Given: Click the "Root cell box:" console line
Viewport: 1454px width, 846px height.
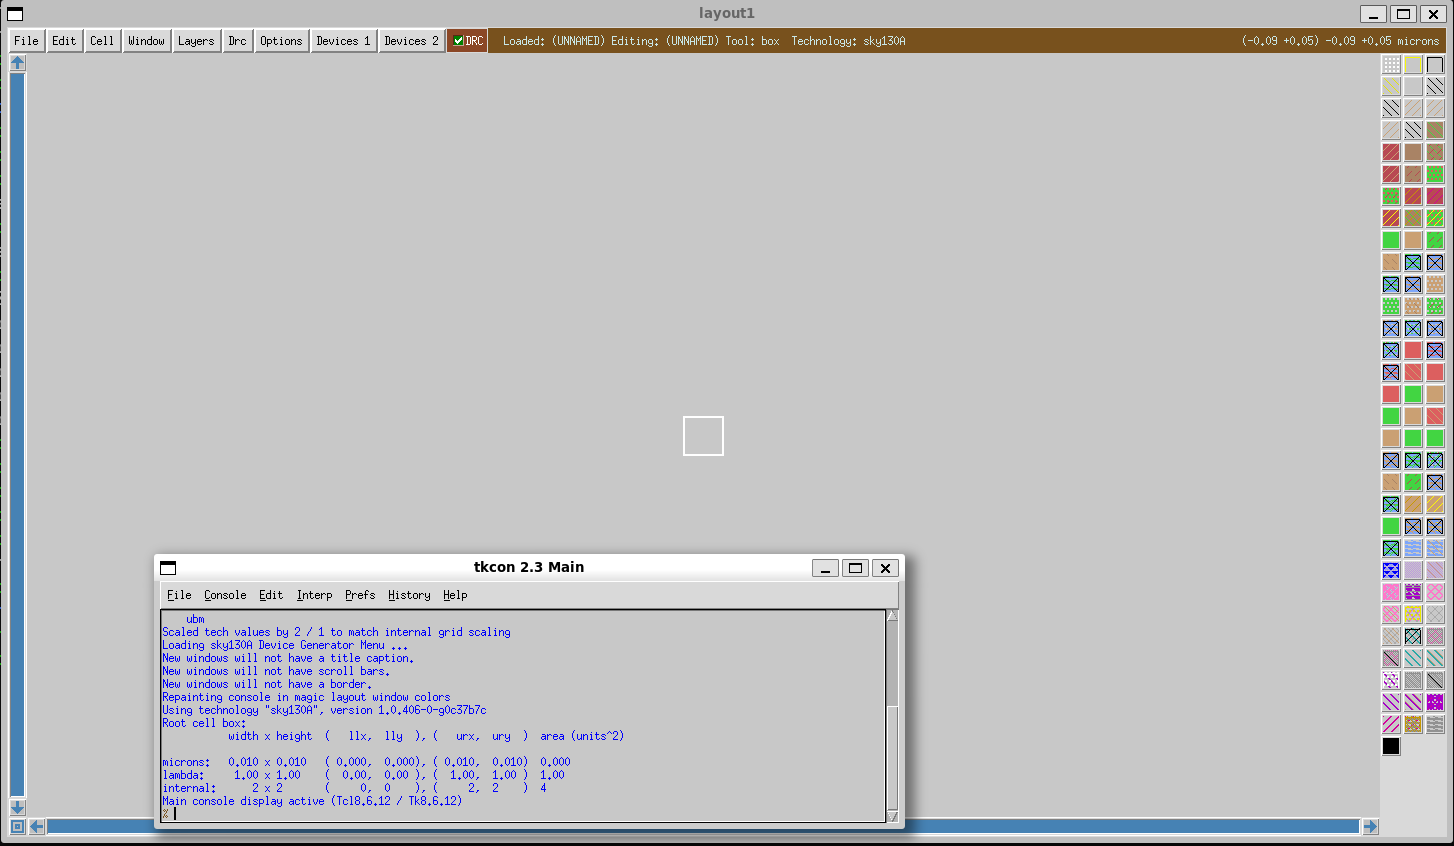Looking at the screenshot, I should [x=204, y=723].
